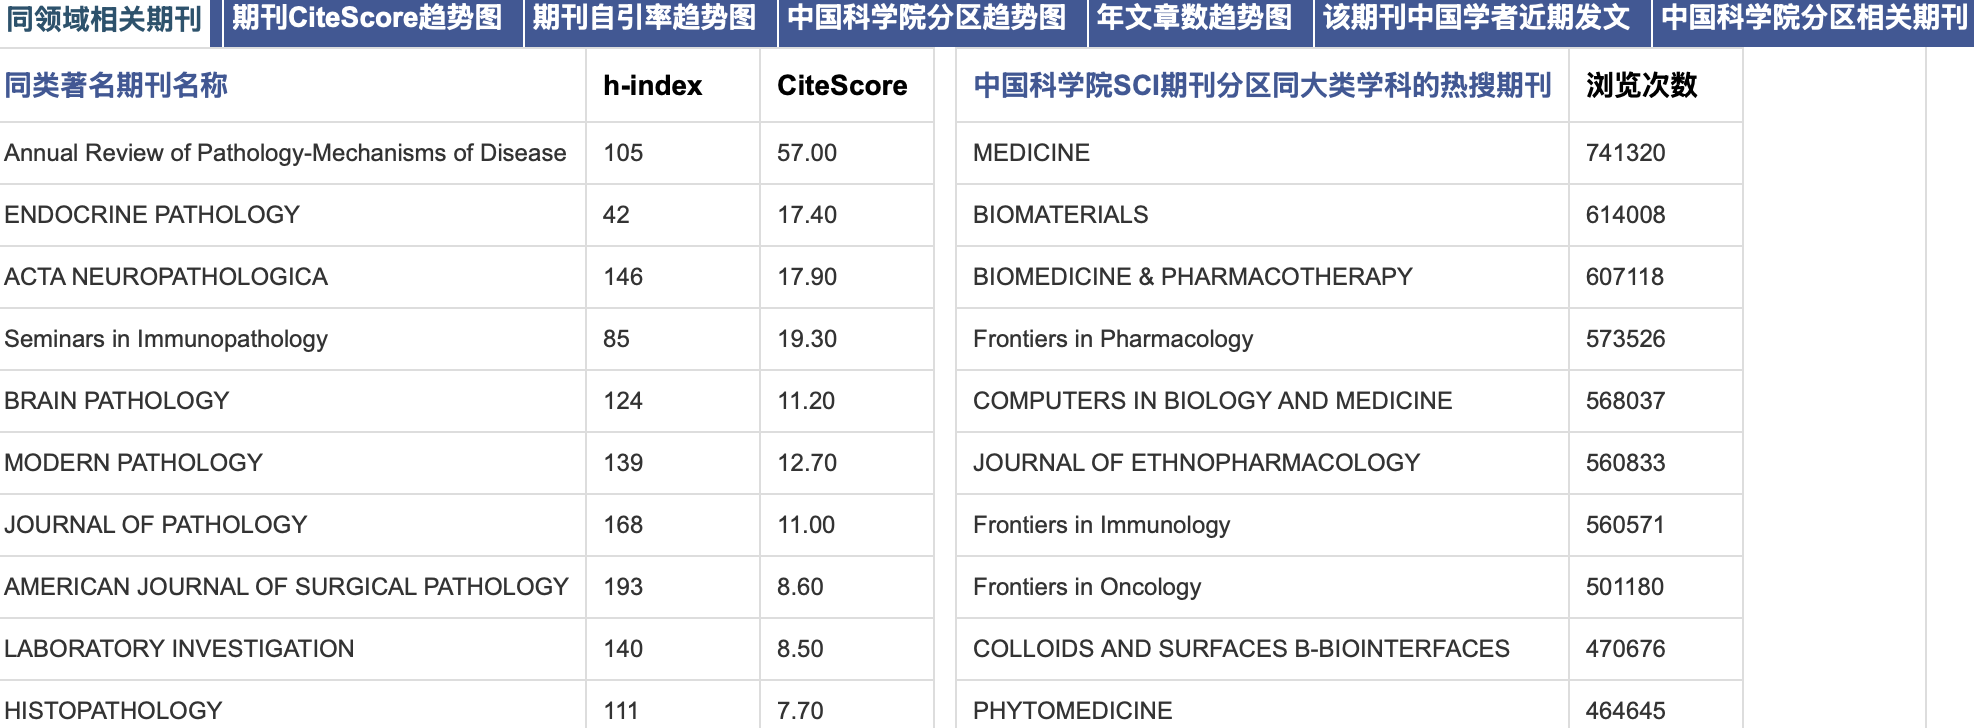The image size is (1974, 728).
Task: Open Annual Review of Pathology journal link
Action: [x=285, y=153]
